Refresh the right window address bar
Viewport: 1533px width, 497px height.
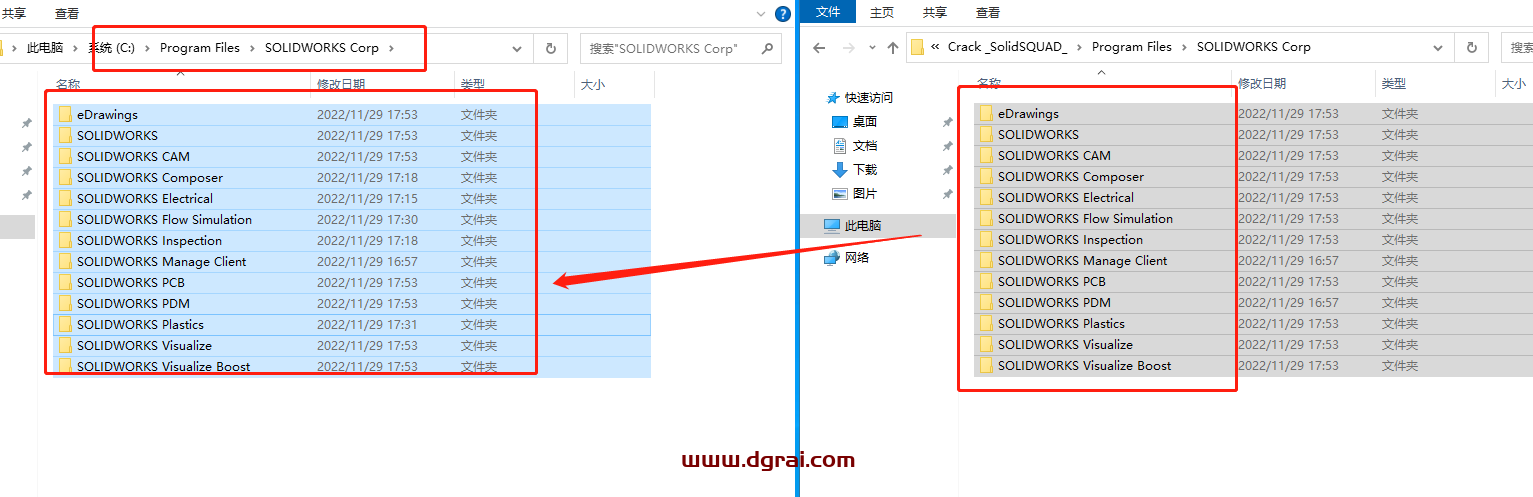(x=1471, y=47)
